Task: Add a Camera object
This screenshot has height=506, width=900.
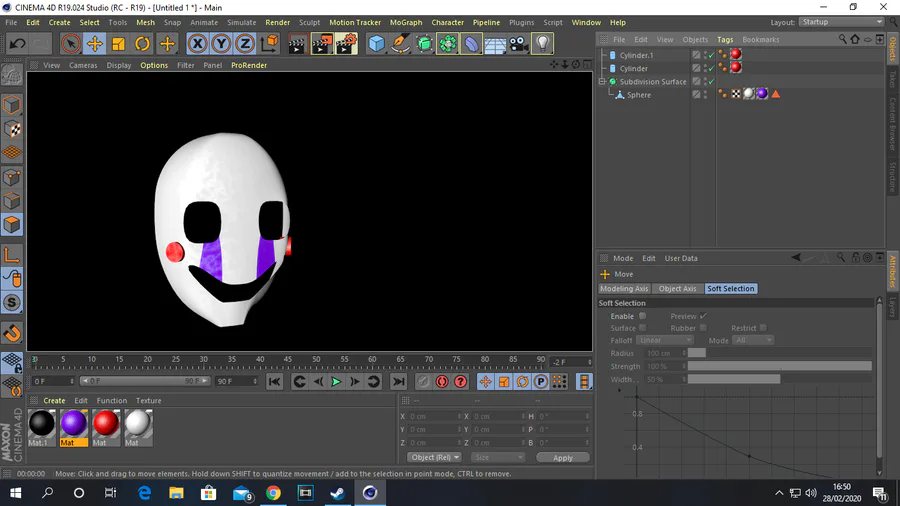Action: (x=518, y=44)
